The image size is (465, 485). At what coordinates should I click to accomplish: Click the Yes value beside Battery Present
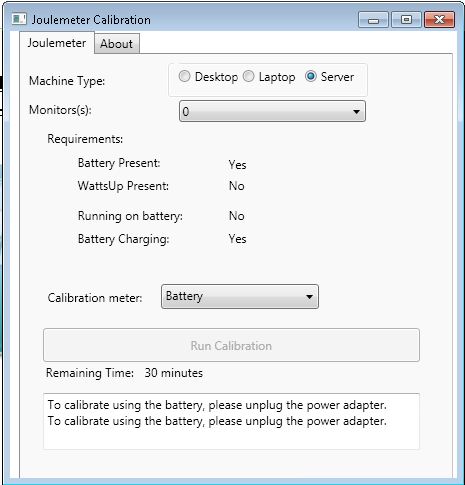(238, 165)
